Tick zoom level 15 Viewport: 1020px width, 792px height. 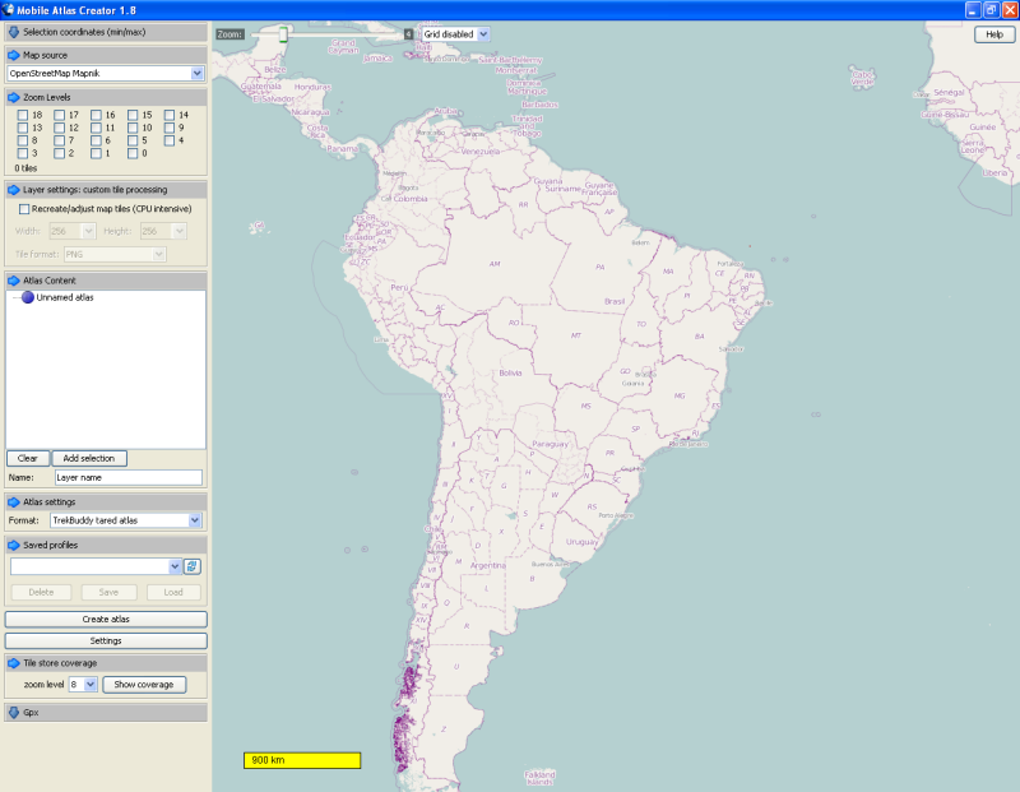[x=133, y=115]
